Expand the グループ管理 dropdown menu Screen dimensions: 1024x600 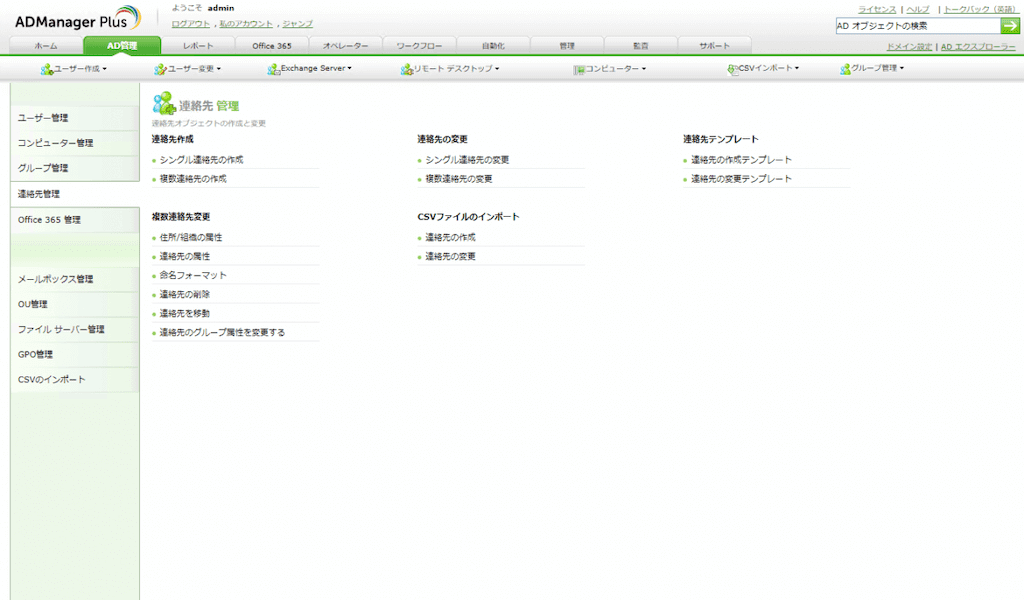pyautogui.click(x=902, y=69)
